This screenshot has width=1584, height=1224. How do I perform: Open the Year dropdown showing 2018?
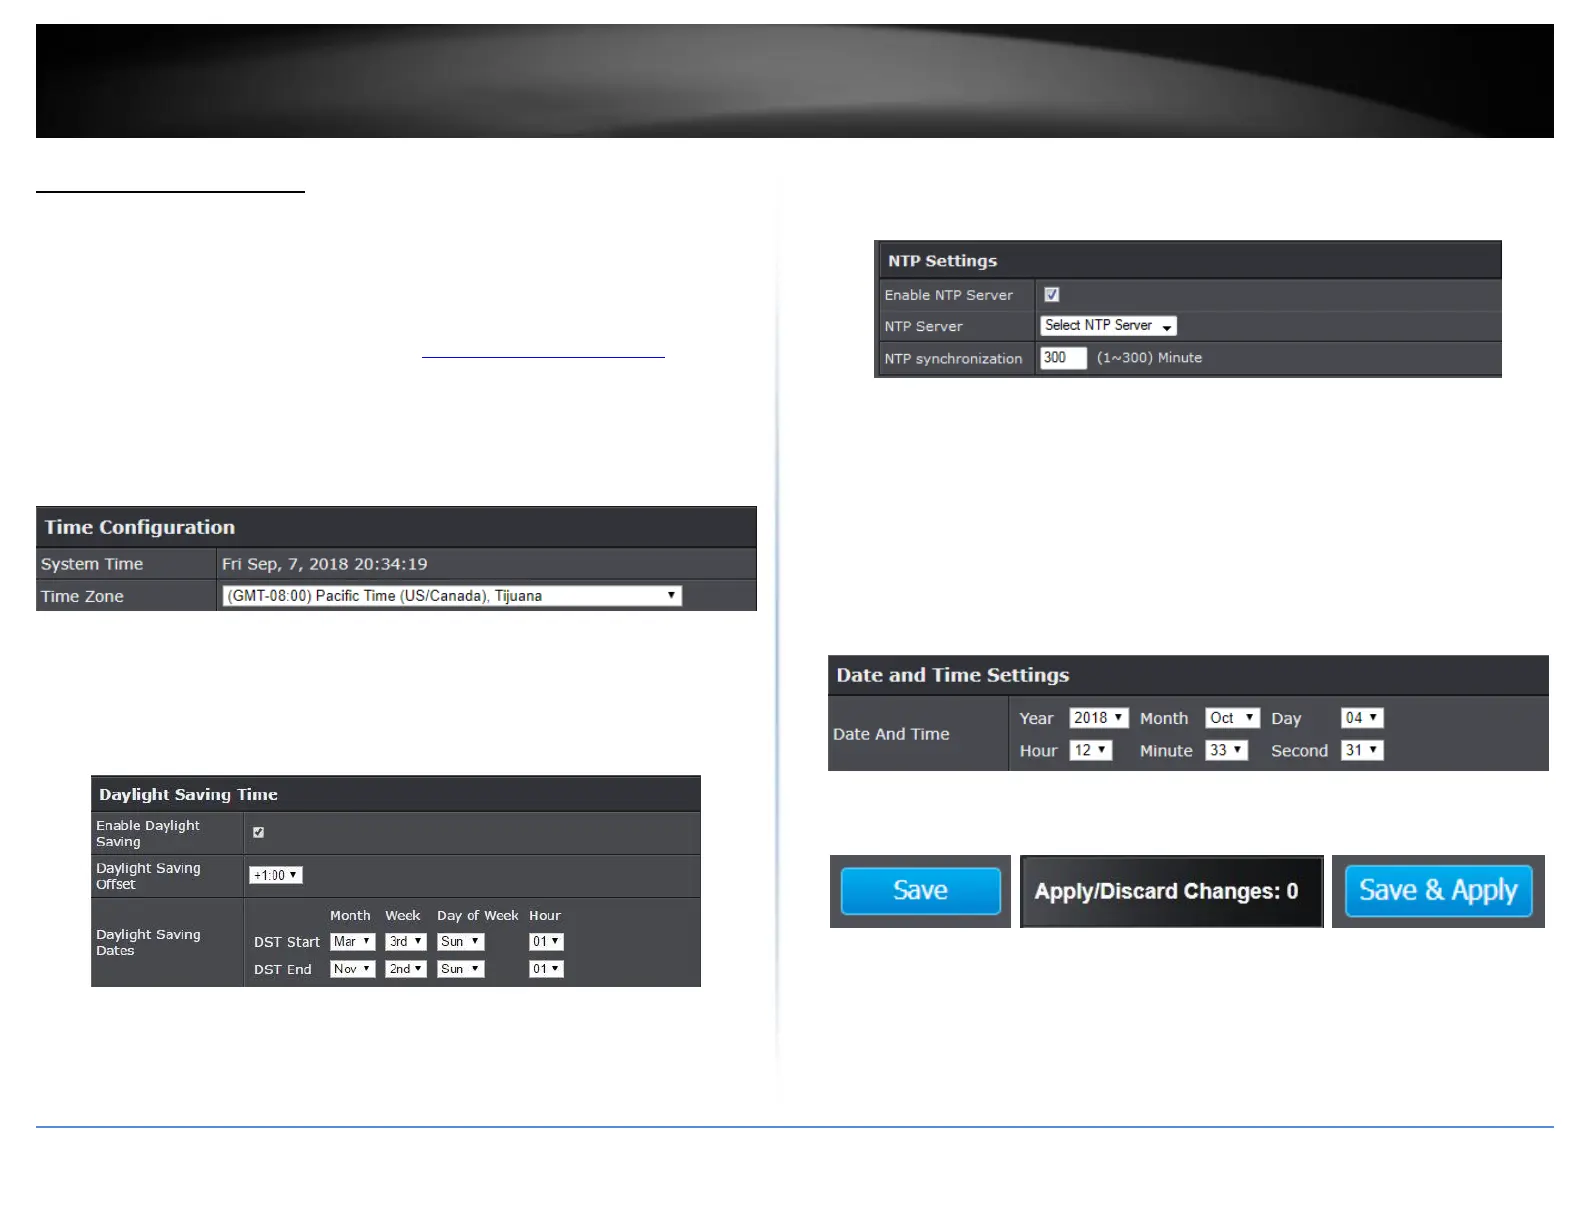pos(1099,718)
